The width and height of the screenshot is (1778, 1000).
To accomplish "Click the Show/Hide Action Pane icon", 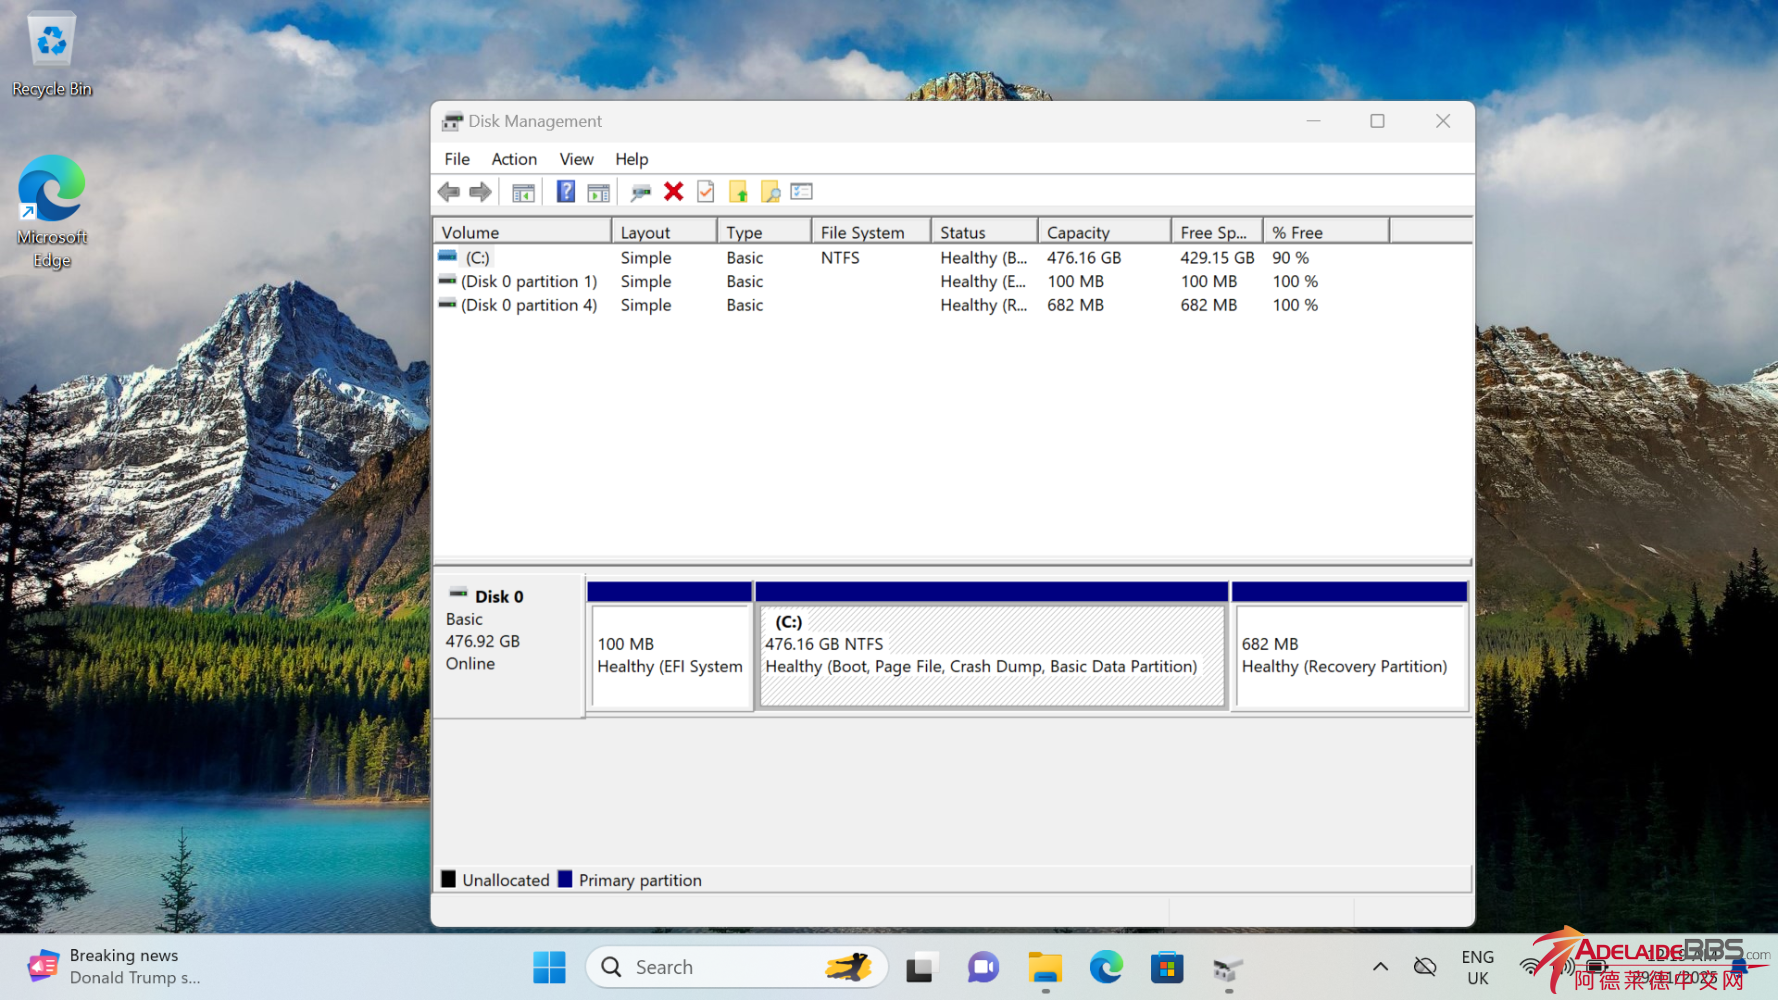I will coord(598,192).
